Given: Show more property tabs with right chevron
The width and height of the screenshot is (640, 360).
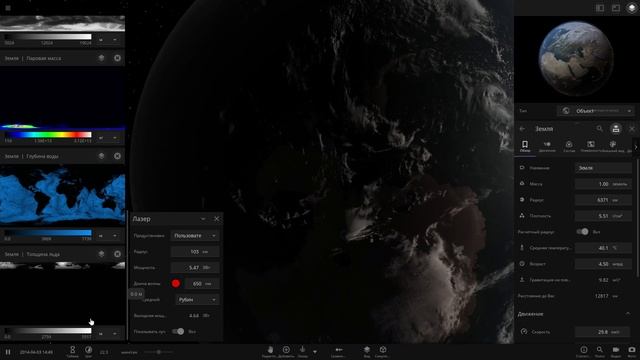Looking at the screenshot, I should point(636,147).
